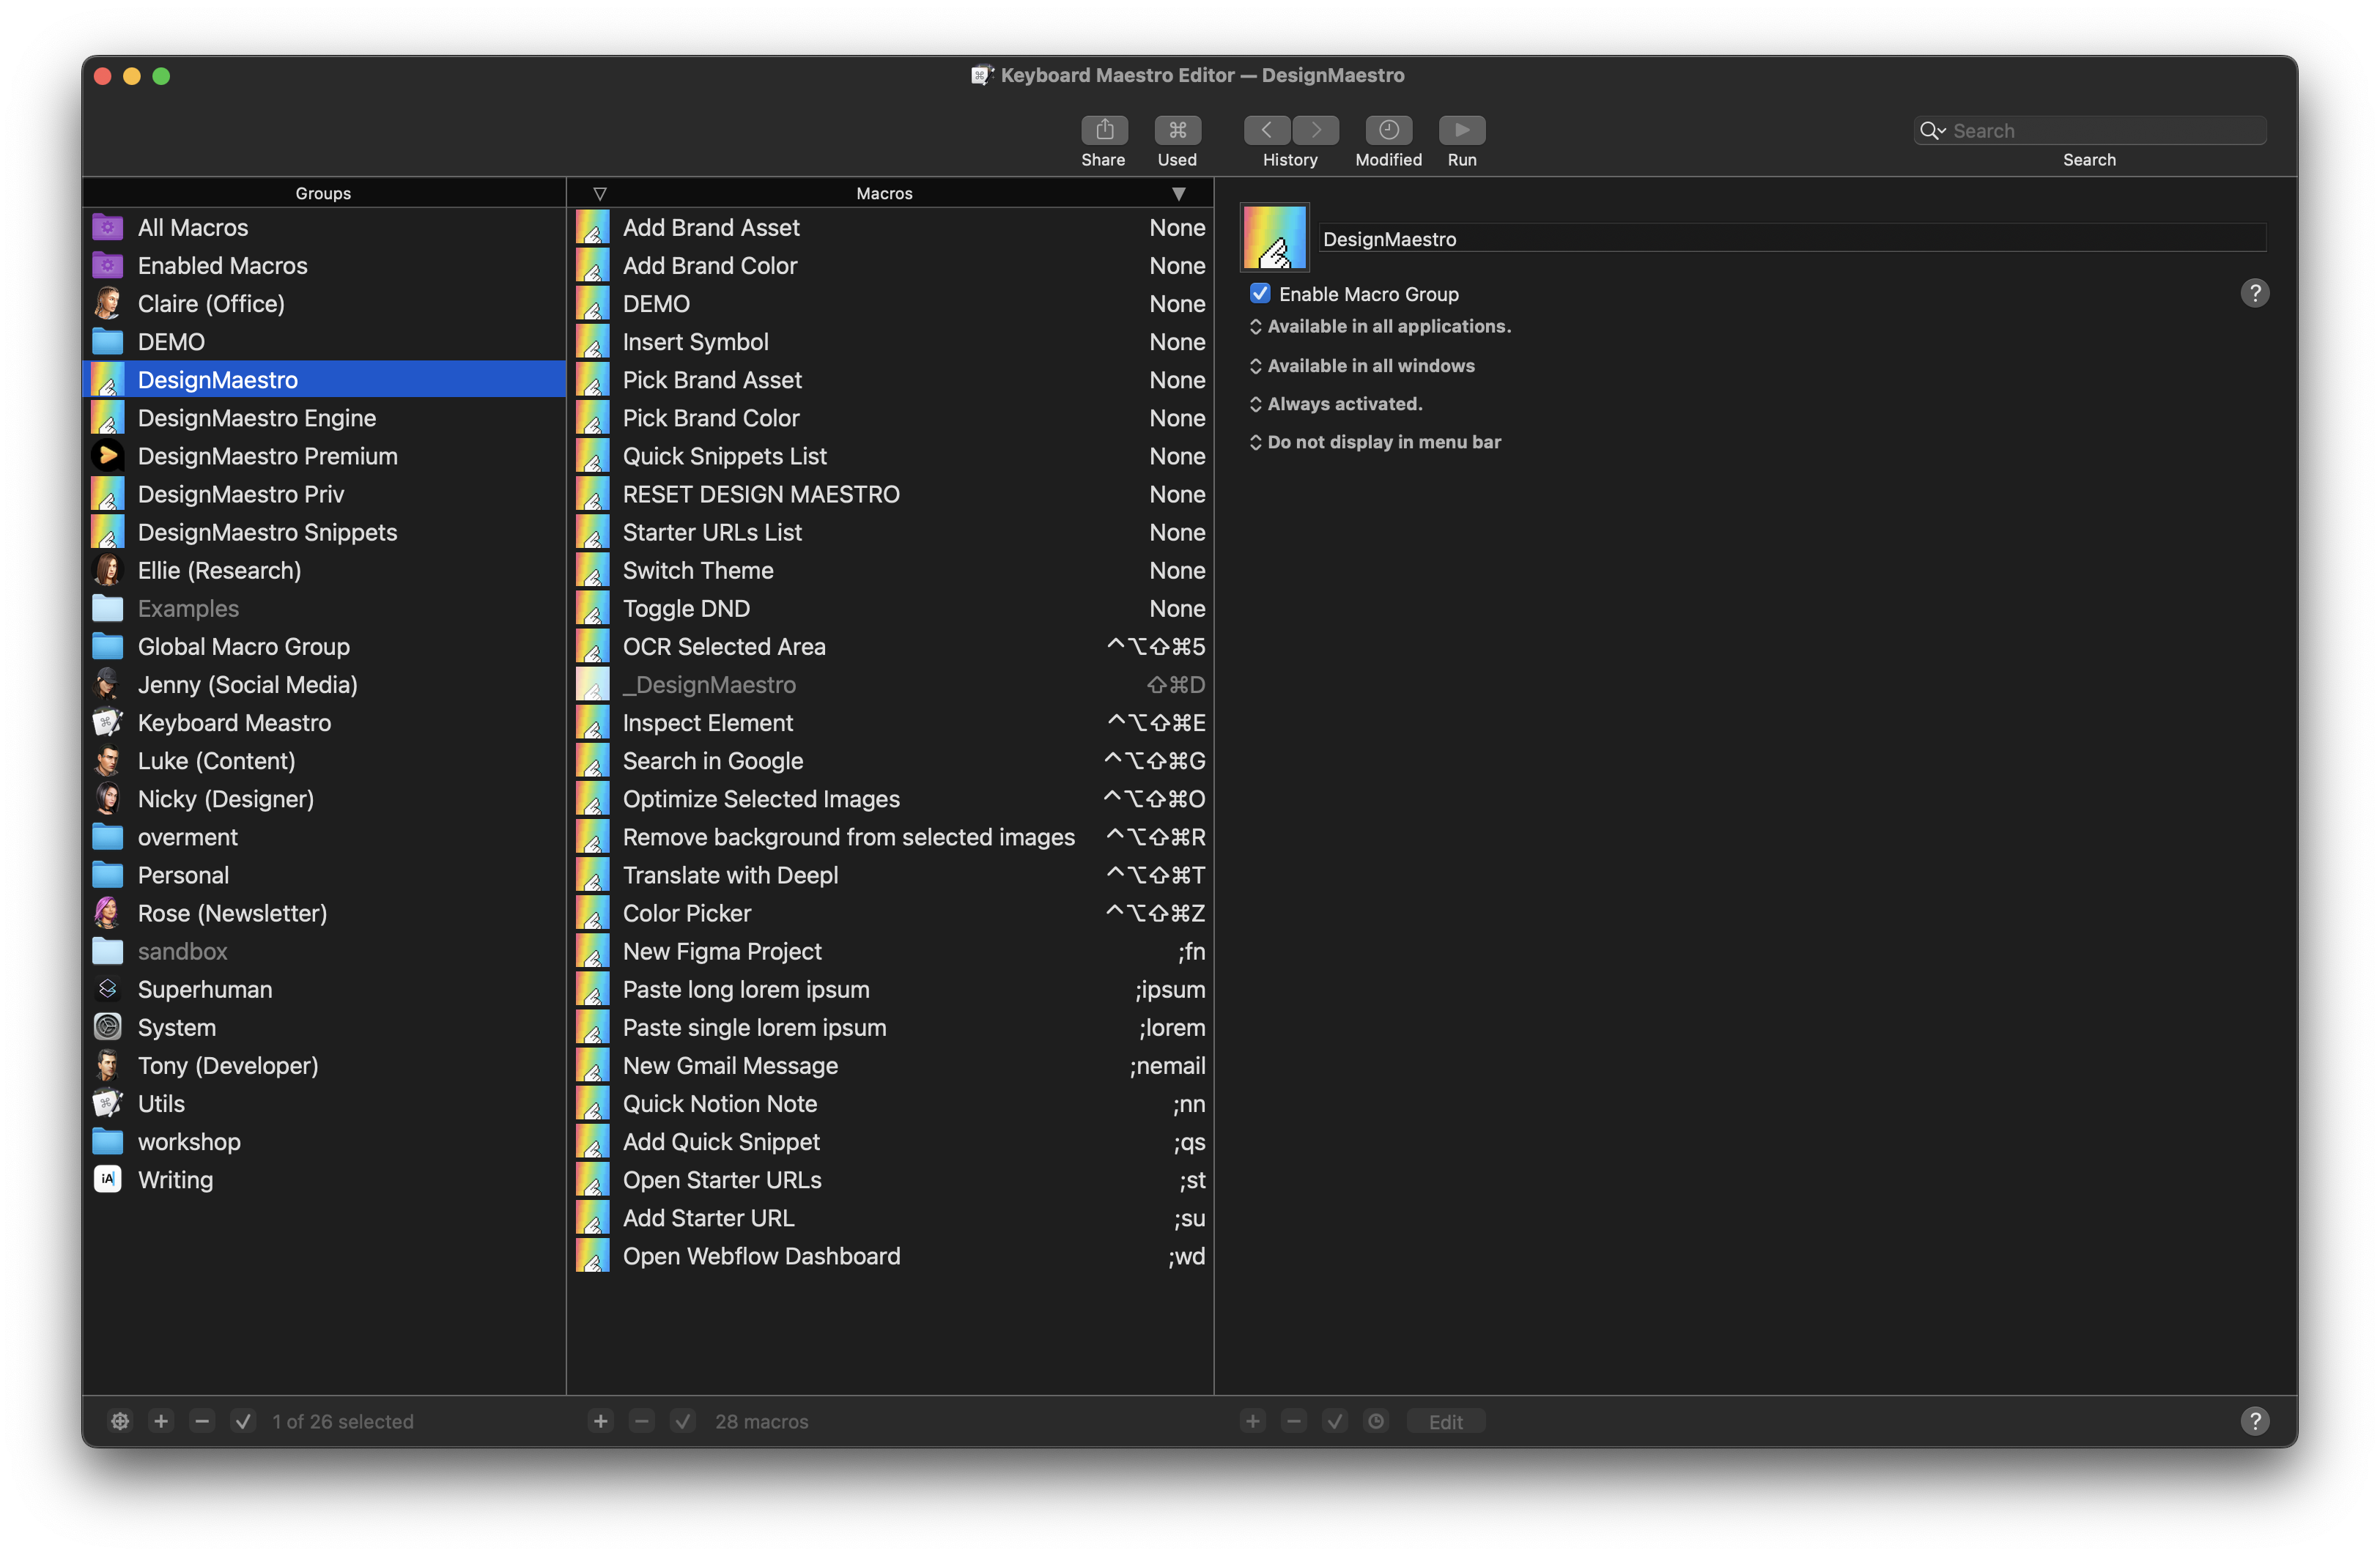Click the groups target settings icon
The height and width of the screenshot is (1556, 2380).
coord(120,1421)
